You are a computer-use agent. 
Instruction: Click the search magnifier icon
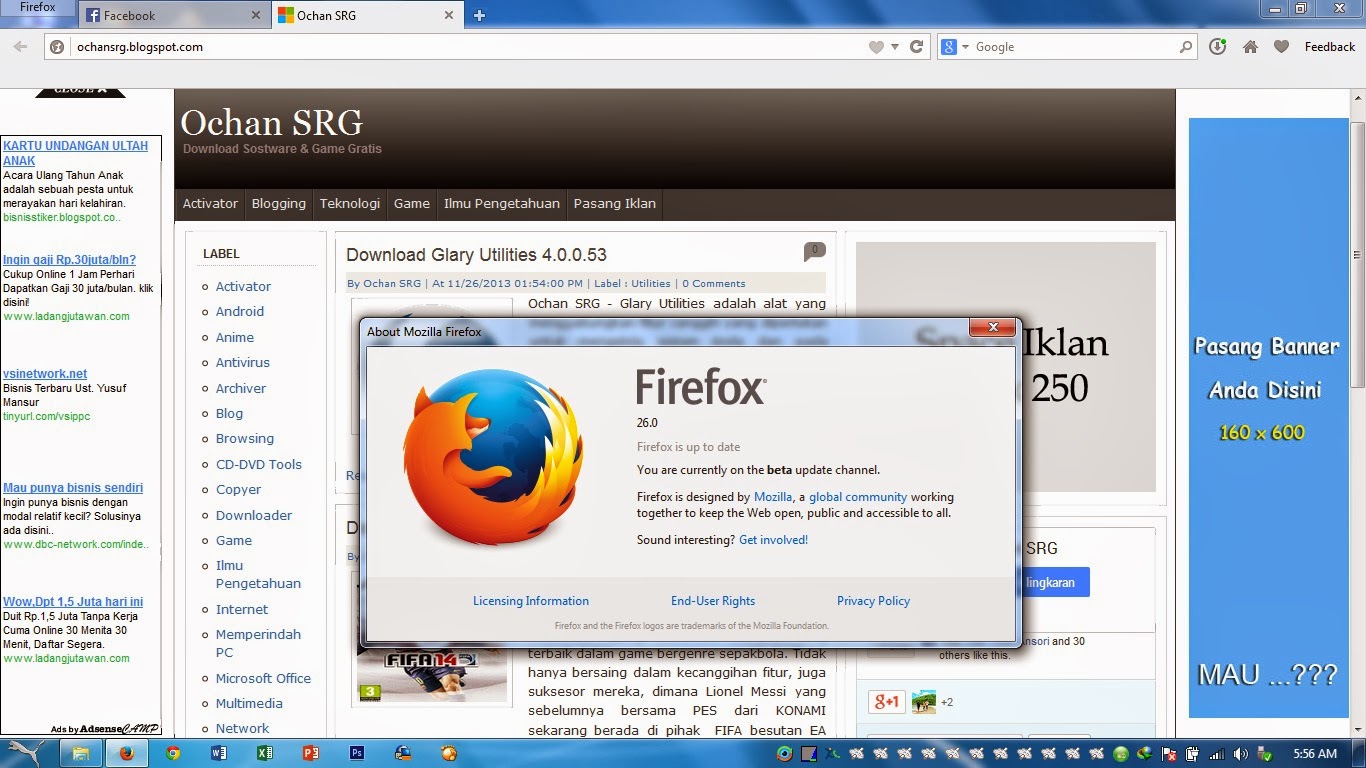pos(1186,47)
